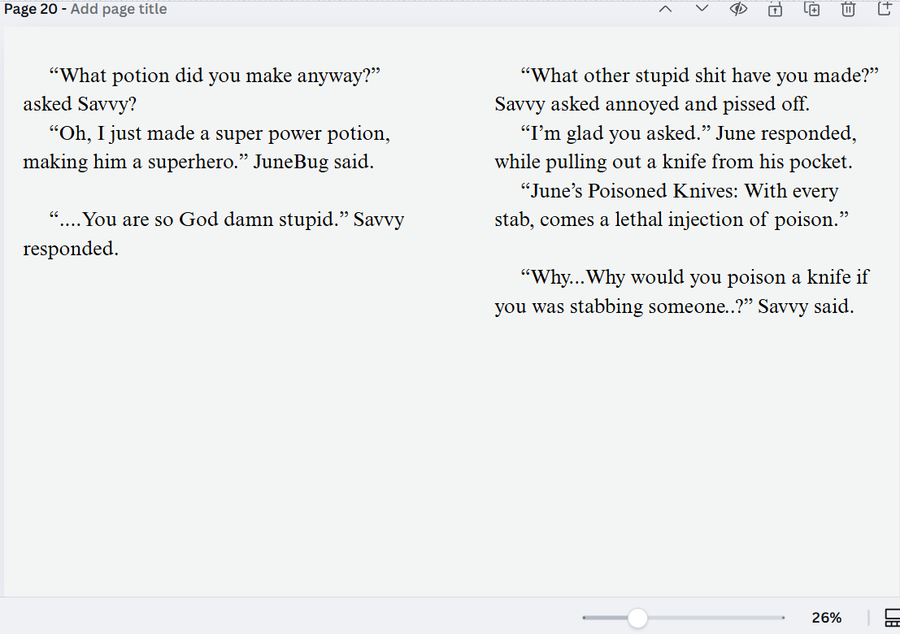Viewport: 900px width, 634px height.
Task: Select the right text block about knives
Action: (x=686, y=190)
